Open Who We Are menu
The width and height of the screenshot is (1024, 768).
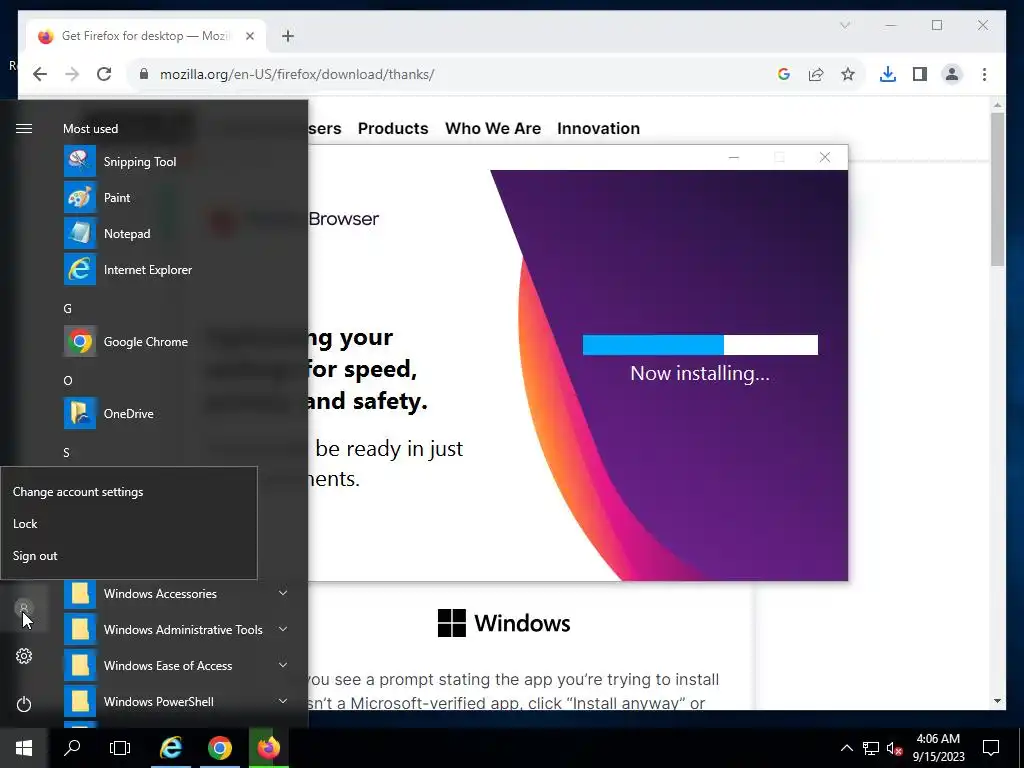[492, 128]
